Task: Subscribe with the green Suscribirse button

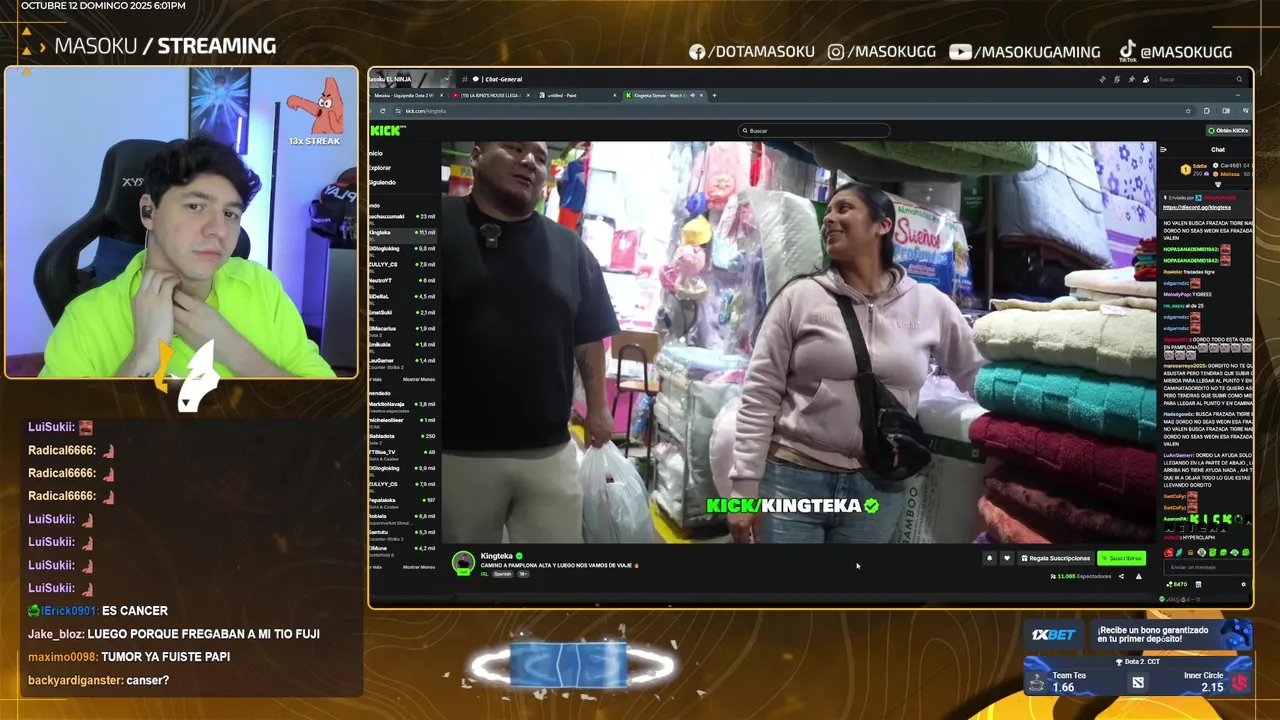Action: coord(1121,558)
